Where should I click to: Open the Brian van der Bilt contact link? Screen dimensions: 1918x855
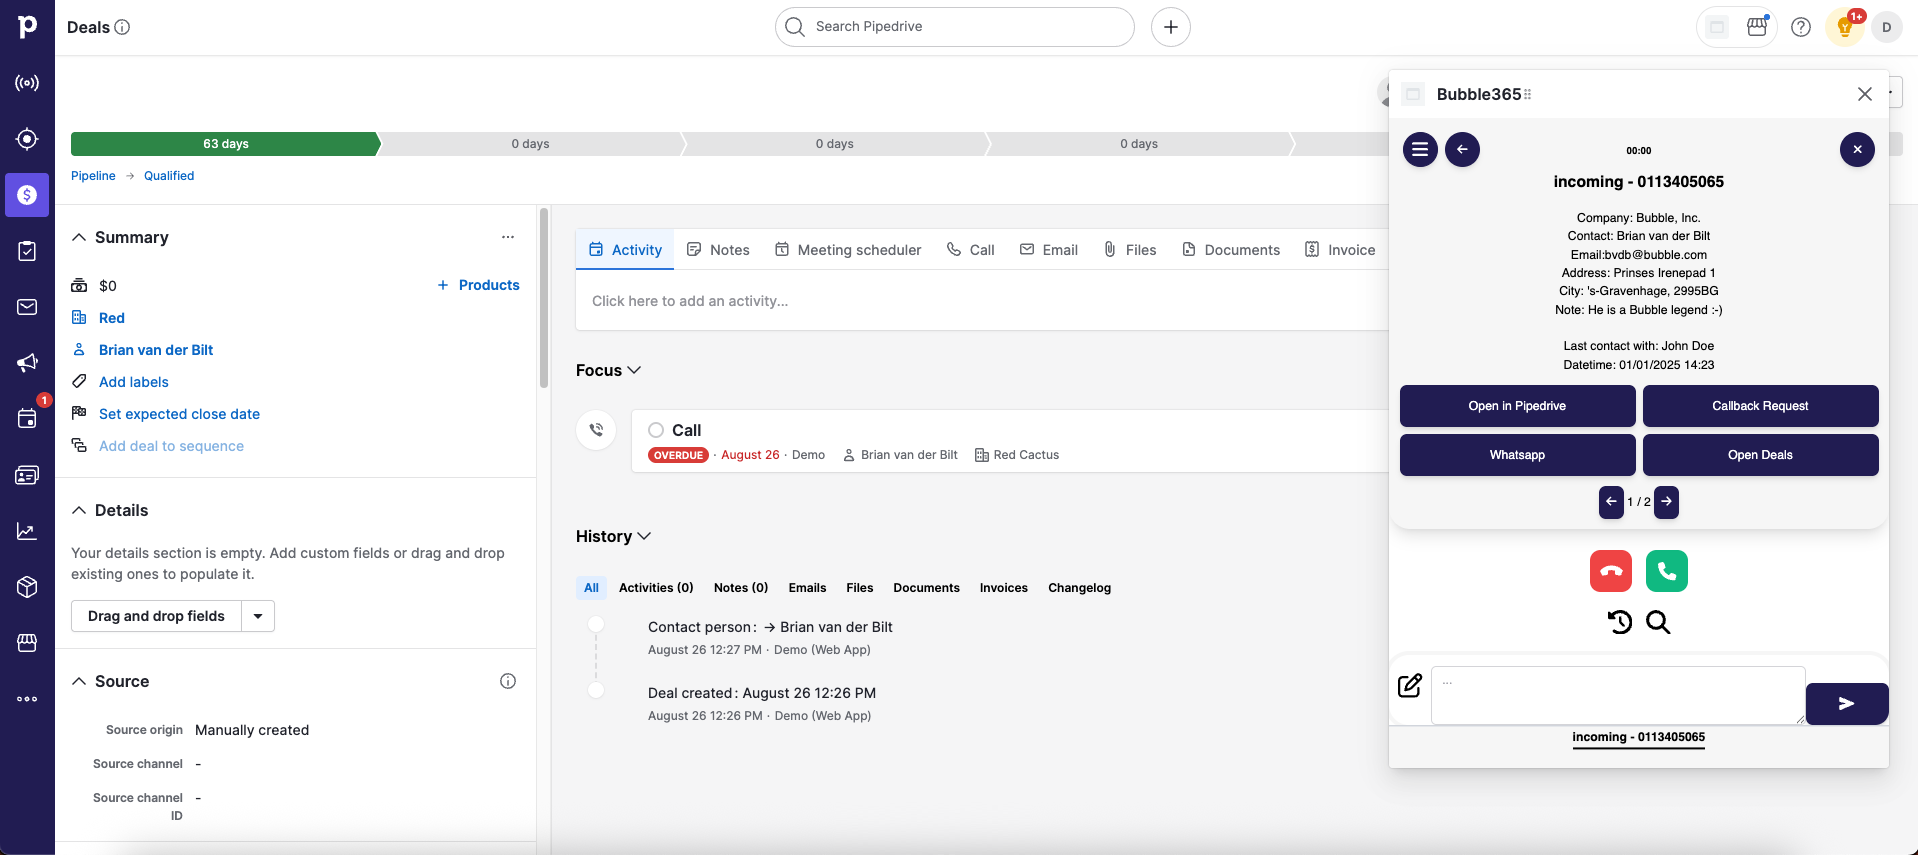pyautogui.click(x=156, y=350)
